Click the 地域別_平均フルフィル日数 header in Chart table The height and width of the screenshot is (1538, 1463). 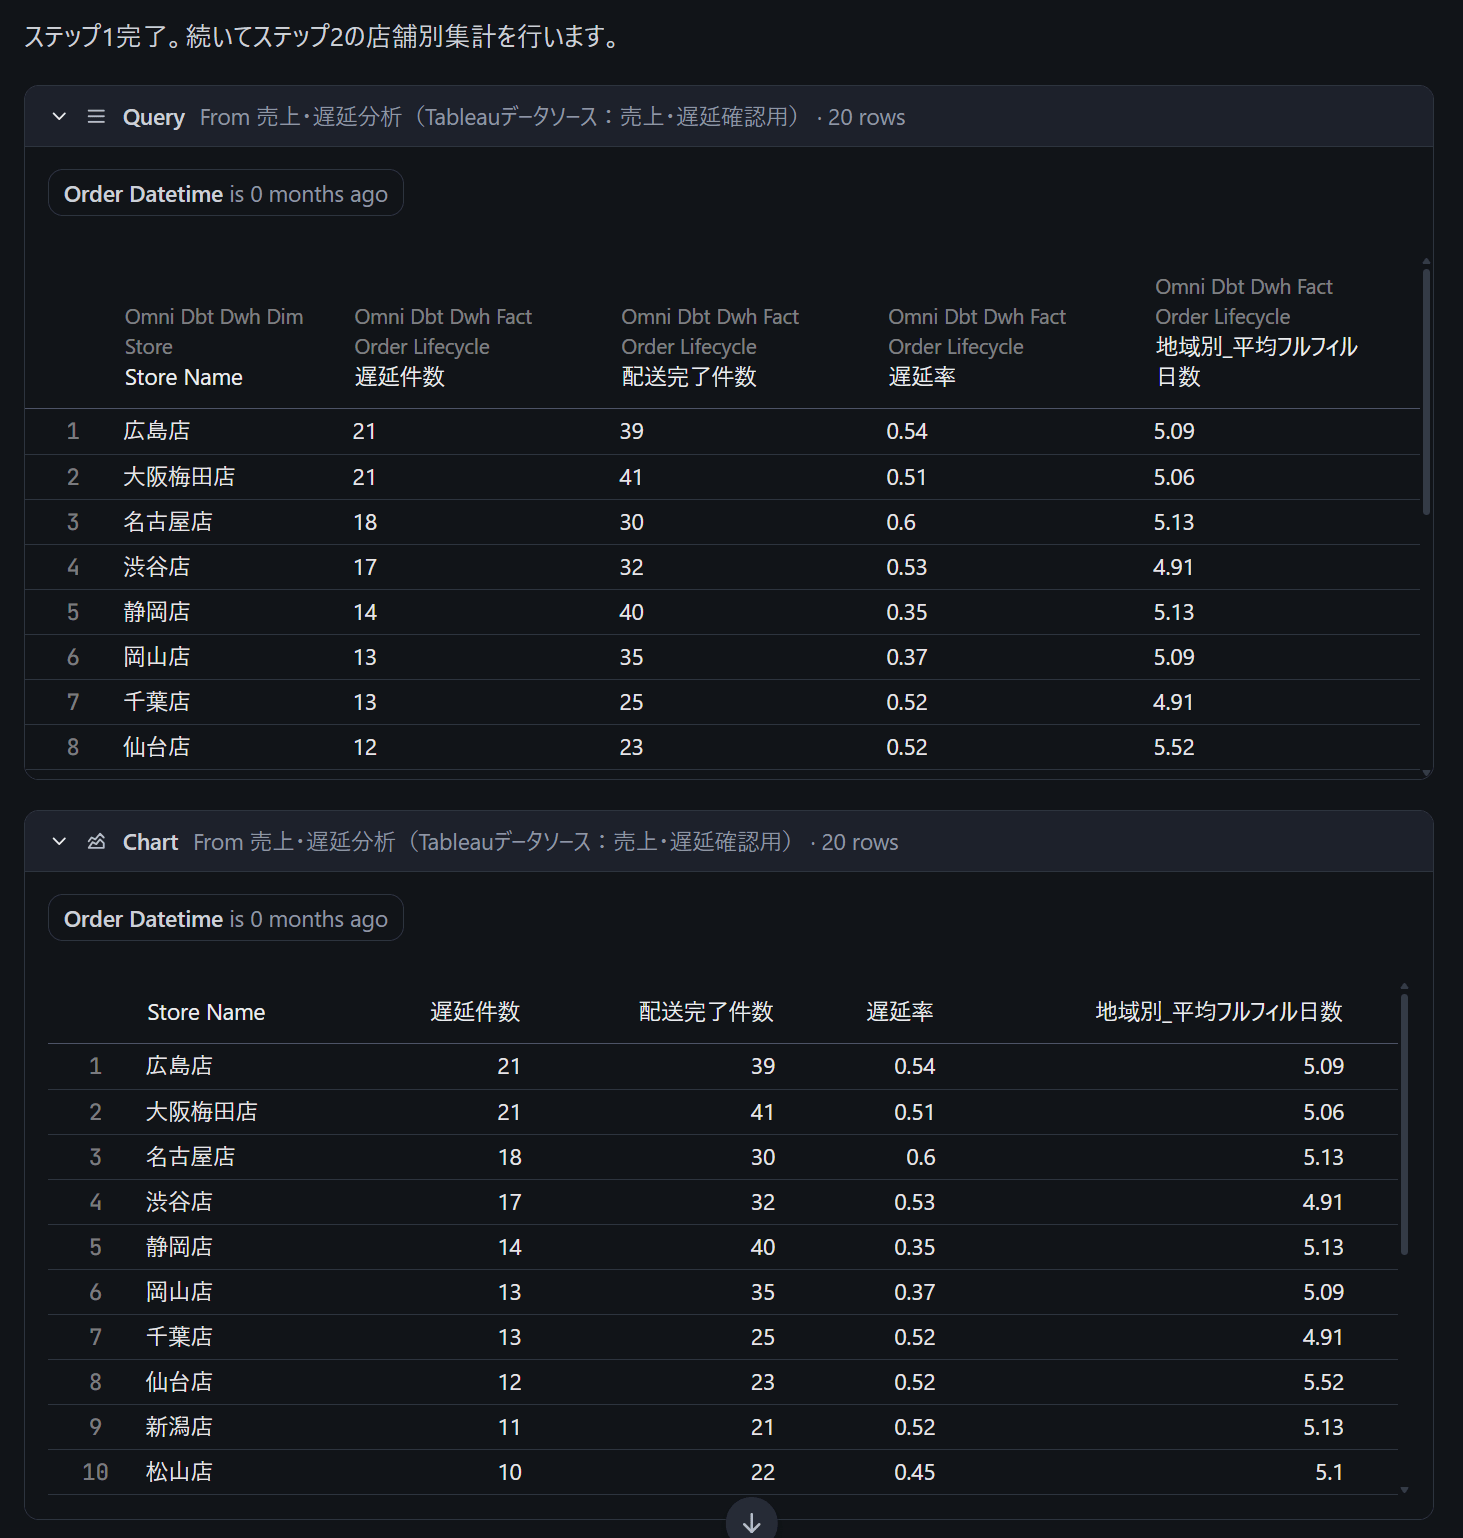(x=1218, y=1012)
